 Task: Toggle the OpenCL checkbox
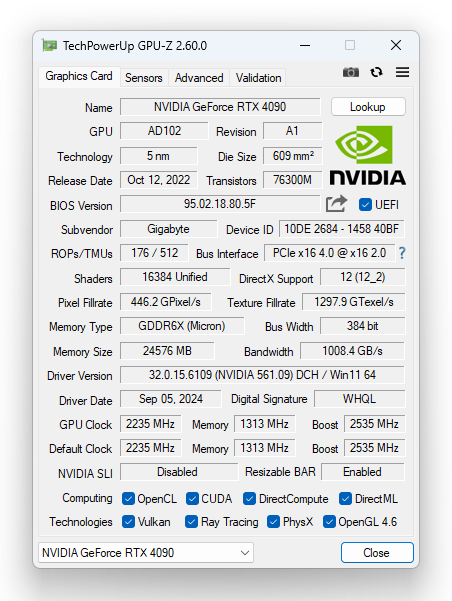click(x=128, y=499)
